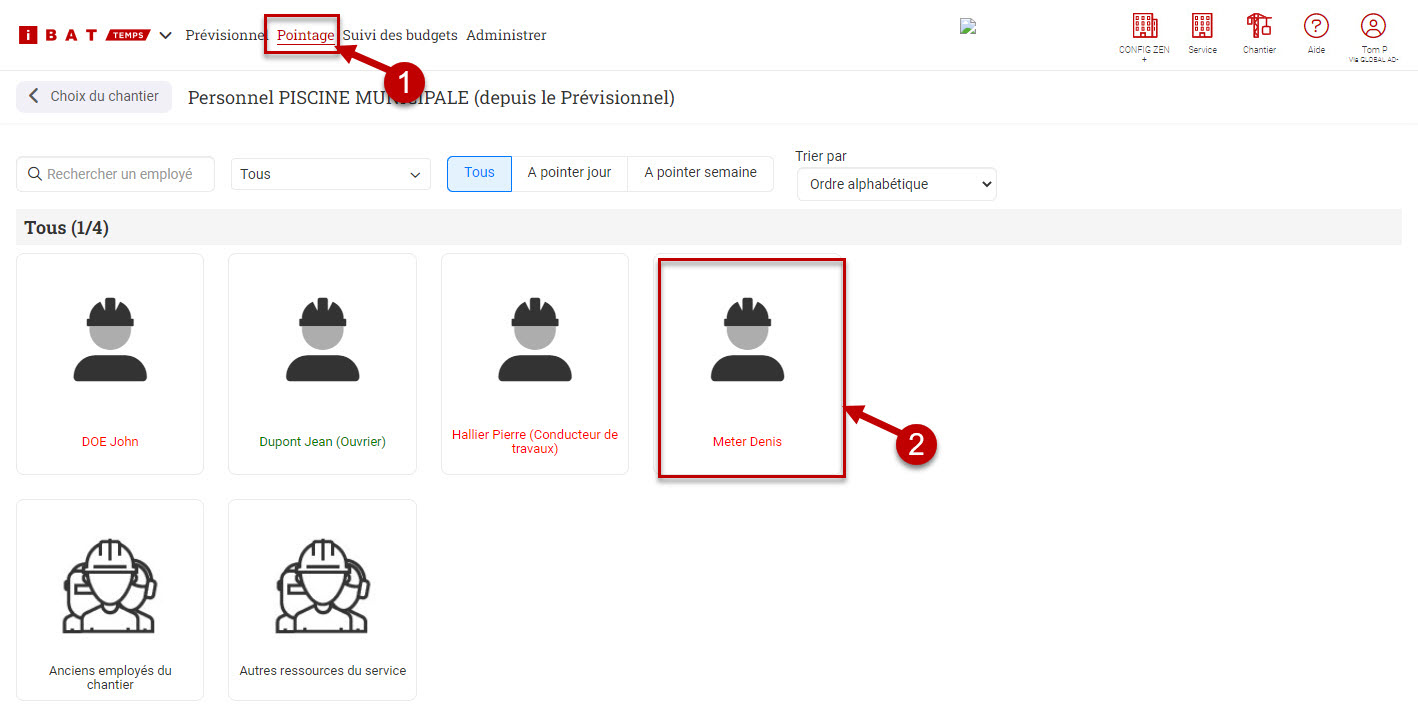Switch filter to A pointer semaine
The height and width of the screenshot is (713, 1418).
700,173
